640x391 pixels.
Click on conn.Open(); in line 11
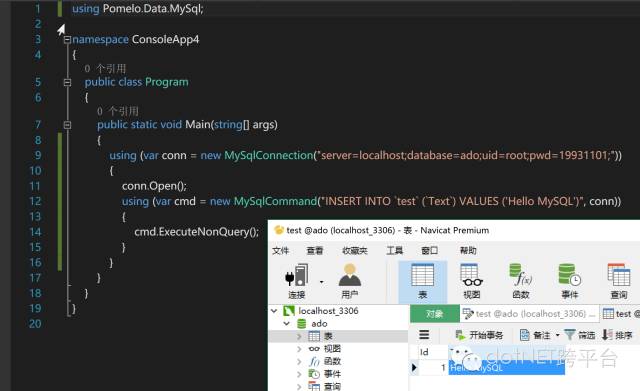pos(154,186)
